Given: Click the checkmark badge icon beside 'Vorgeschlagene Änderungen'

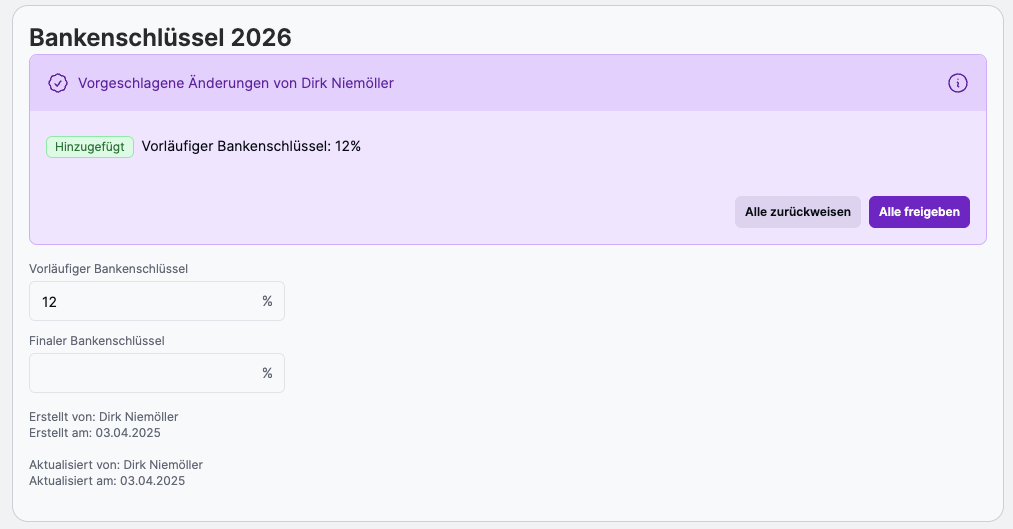Looking at the screenshot, I should click(58, 83).
